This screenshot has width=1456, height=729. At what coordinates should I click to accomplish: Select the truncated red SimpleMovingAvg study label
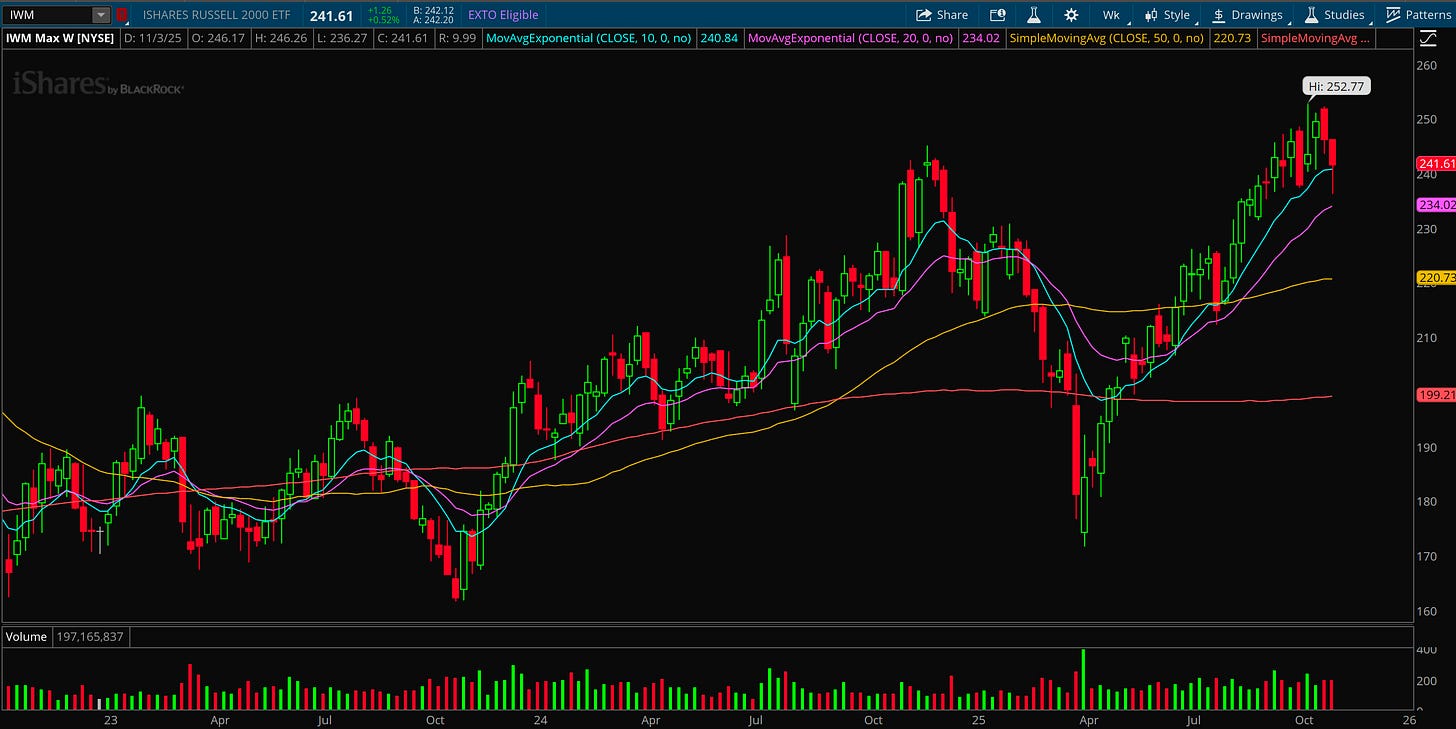[1316, 39]
